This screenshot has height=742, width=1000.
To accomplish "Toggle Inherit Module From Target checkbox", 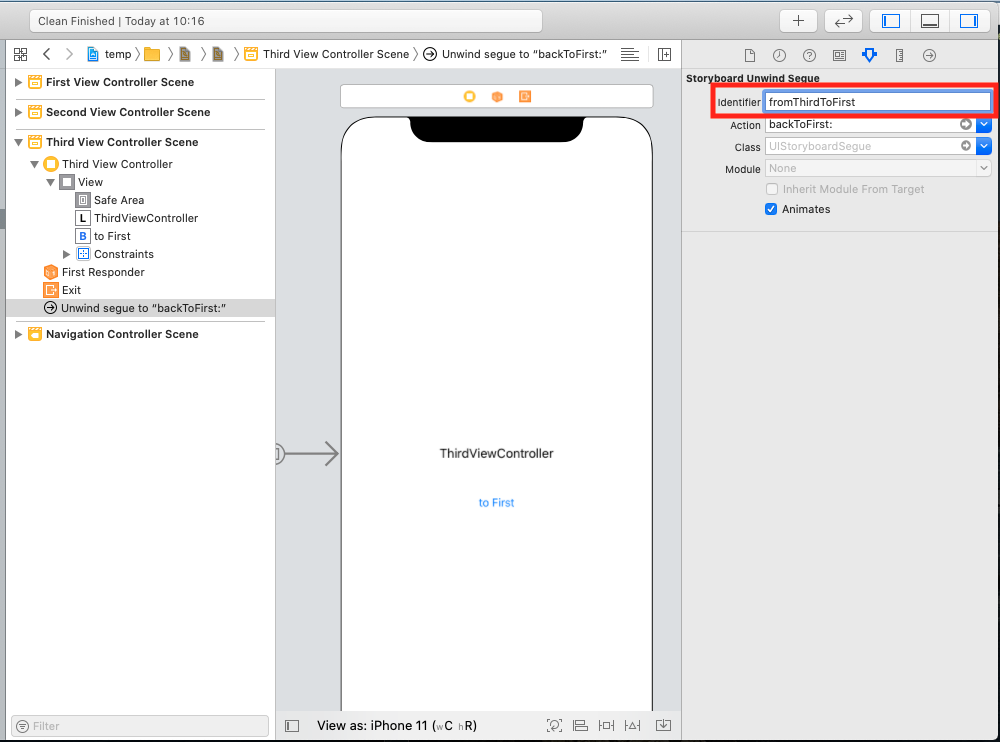I will (772, 189).
